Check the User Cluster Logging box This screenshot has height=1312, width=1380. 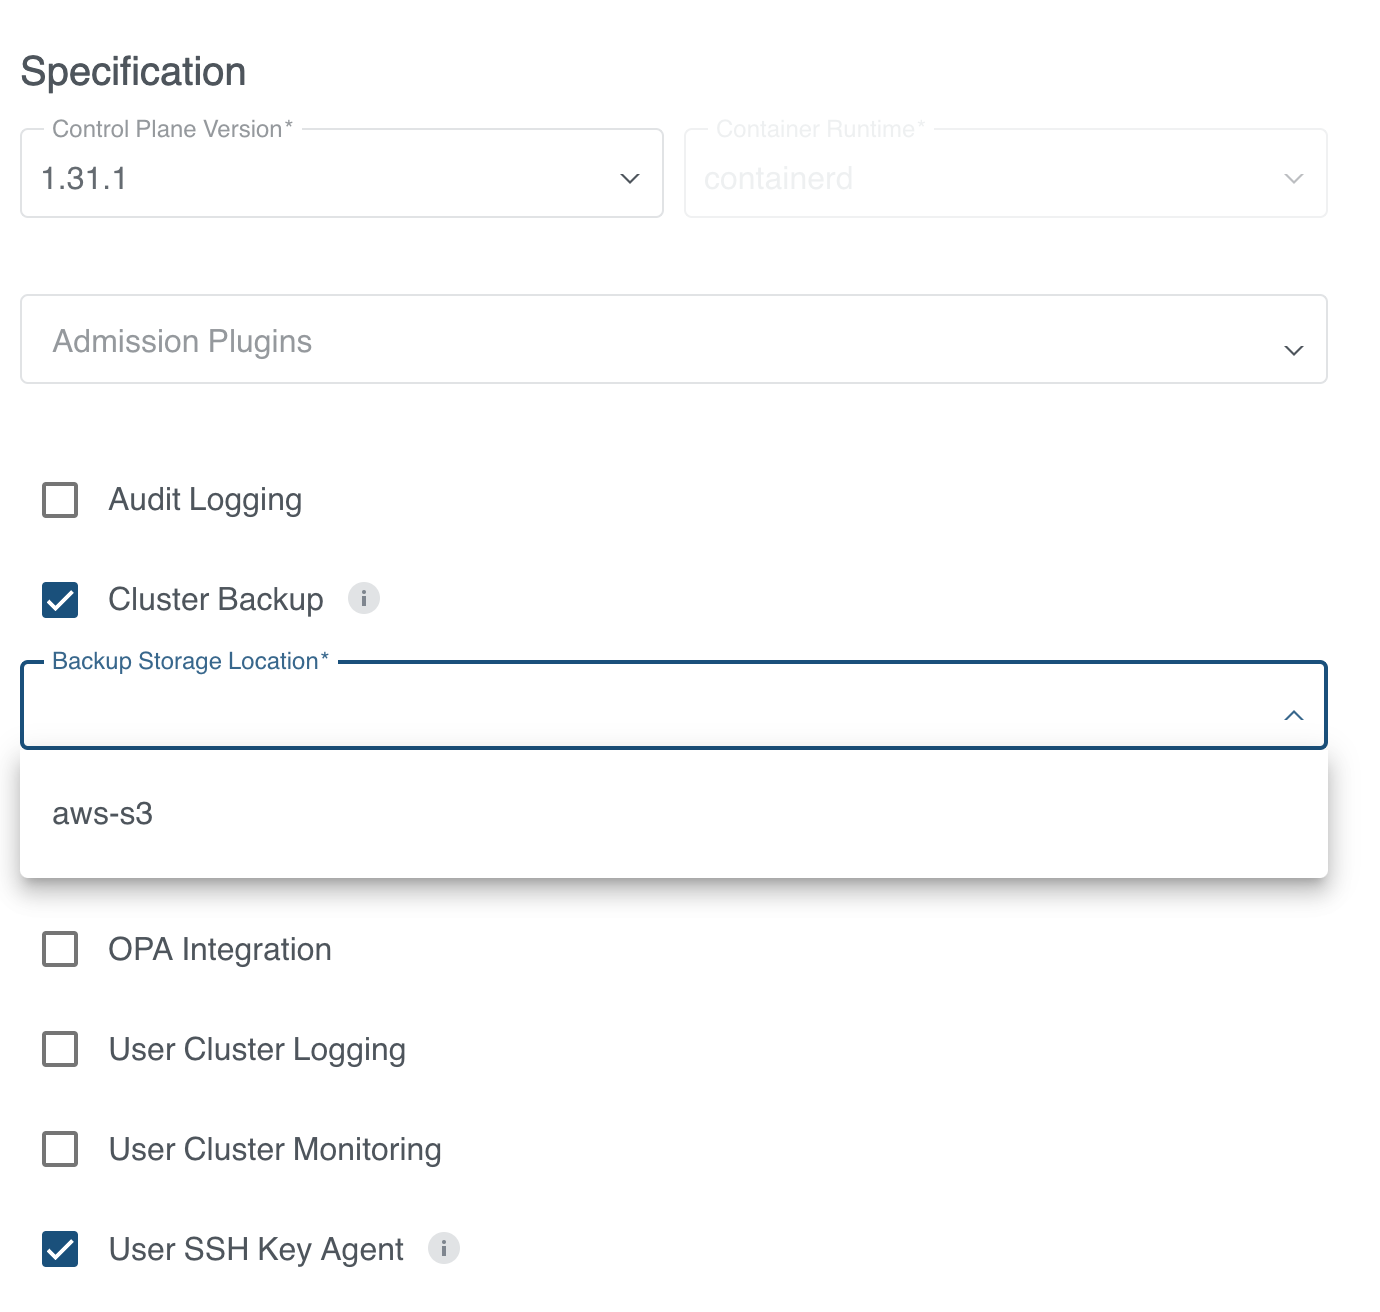[59, 1050]
